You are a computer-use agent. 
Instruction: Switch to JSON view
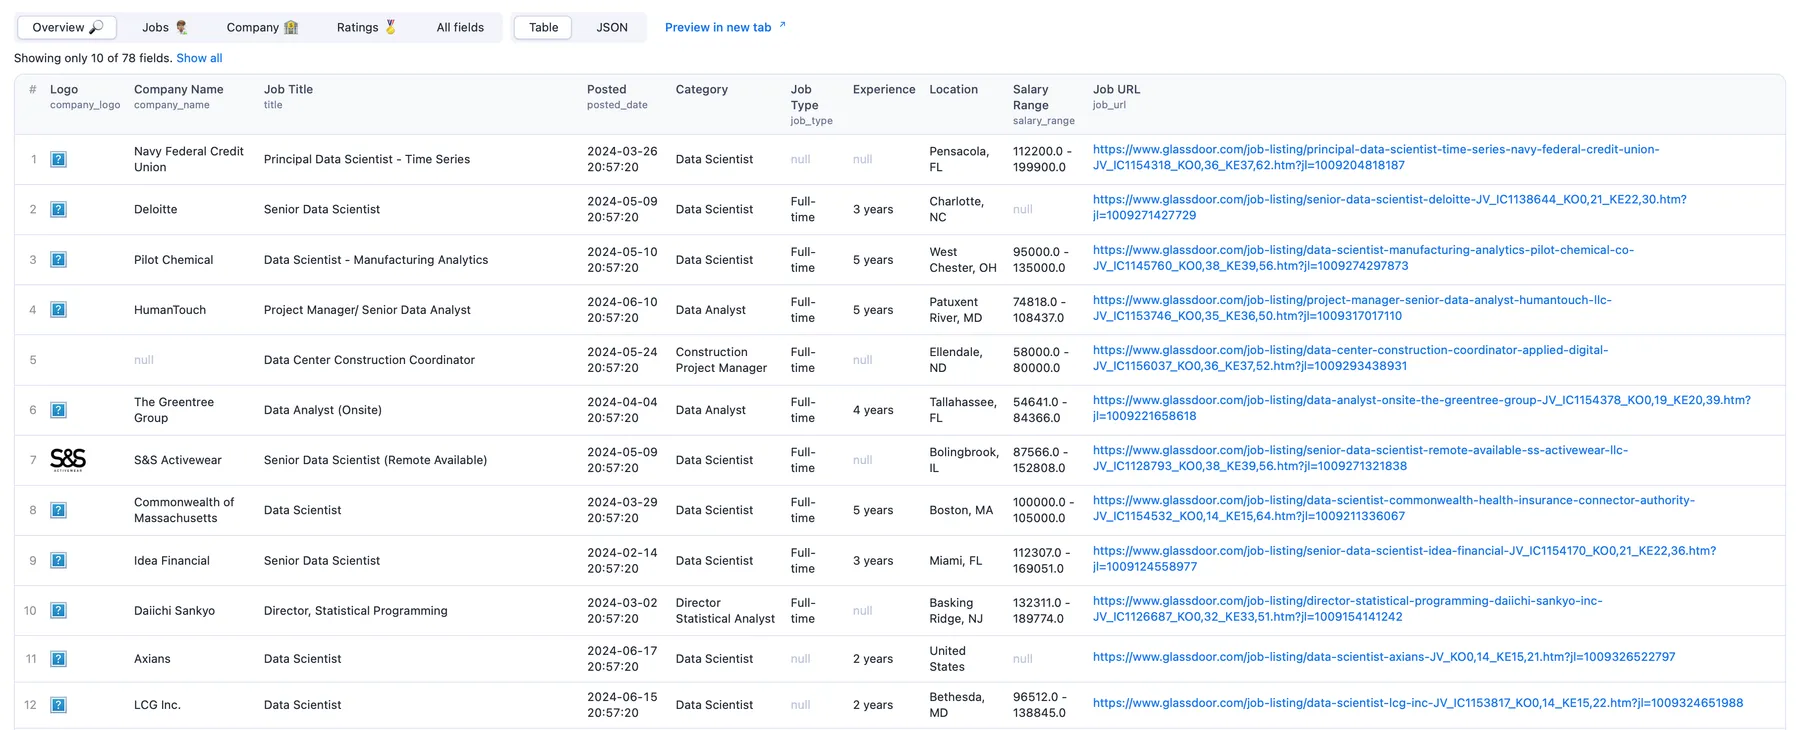(612, 27)
